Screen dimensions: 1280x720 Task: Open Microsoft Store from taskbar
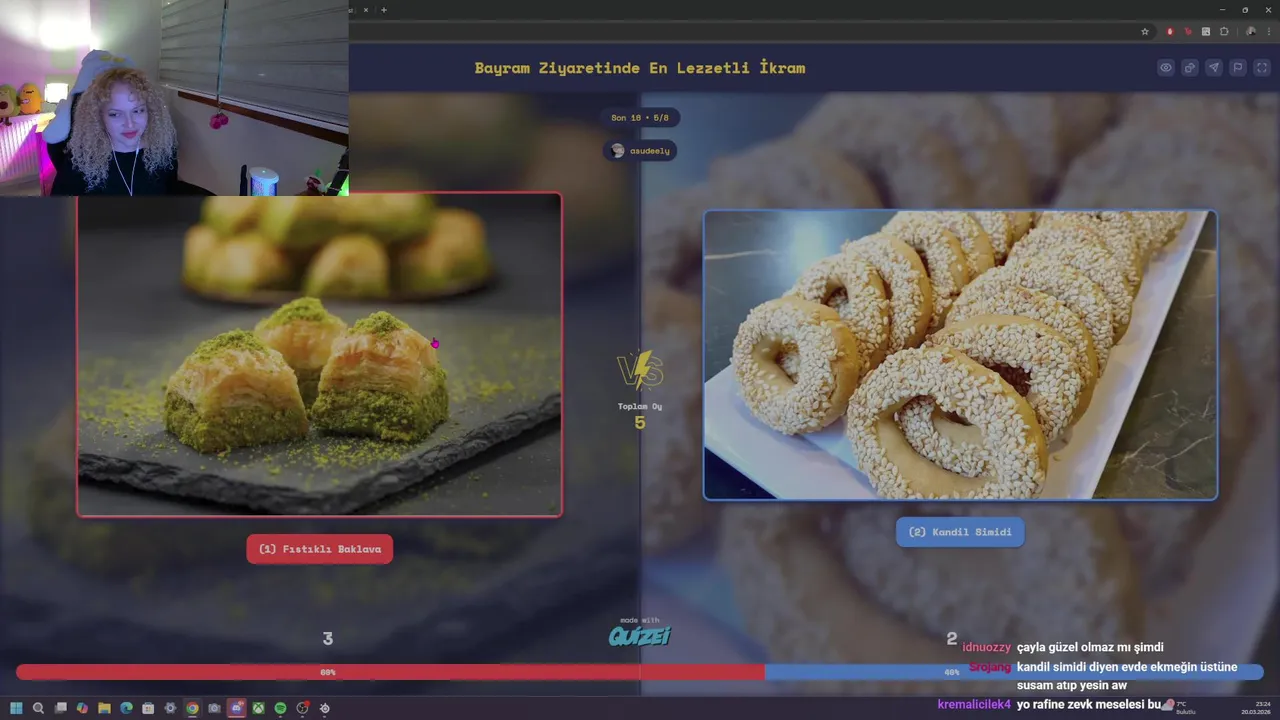tap(148, 708)
